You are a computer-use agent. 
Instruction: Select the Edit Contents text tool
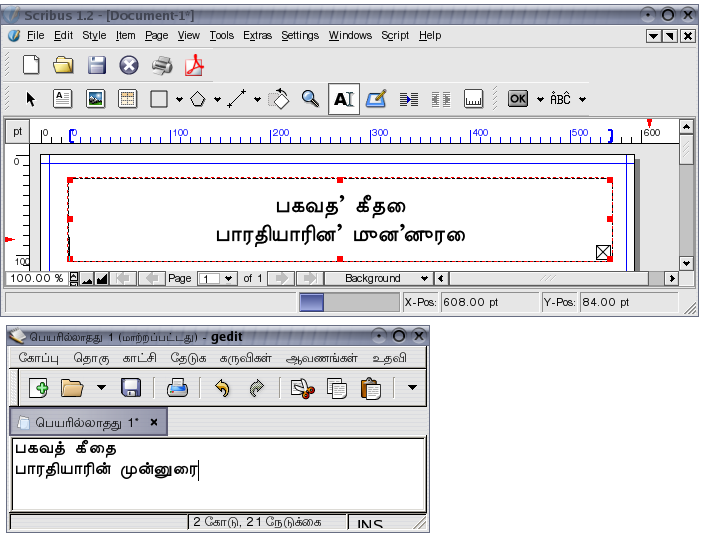(343, 99)
